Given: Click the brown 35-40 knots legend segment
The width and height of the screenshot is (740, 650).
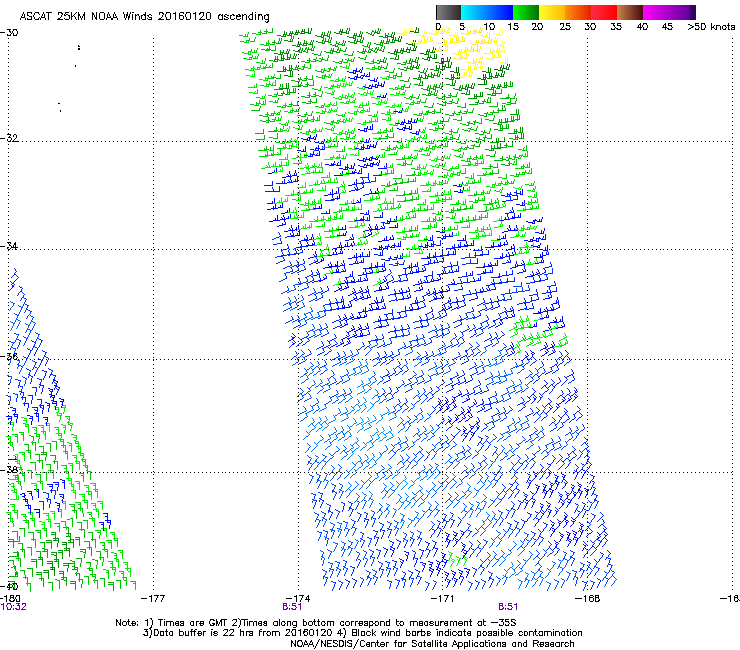Looking at the screenshot, I should click(630, 12).
